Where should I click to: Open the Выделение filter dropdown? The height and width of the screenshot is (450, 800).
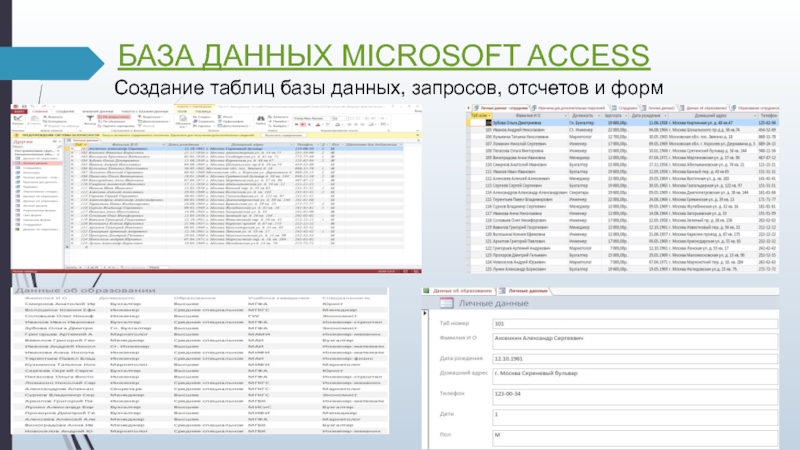tap(153, 117)
